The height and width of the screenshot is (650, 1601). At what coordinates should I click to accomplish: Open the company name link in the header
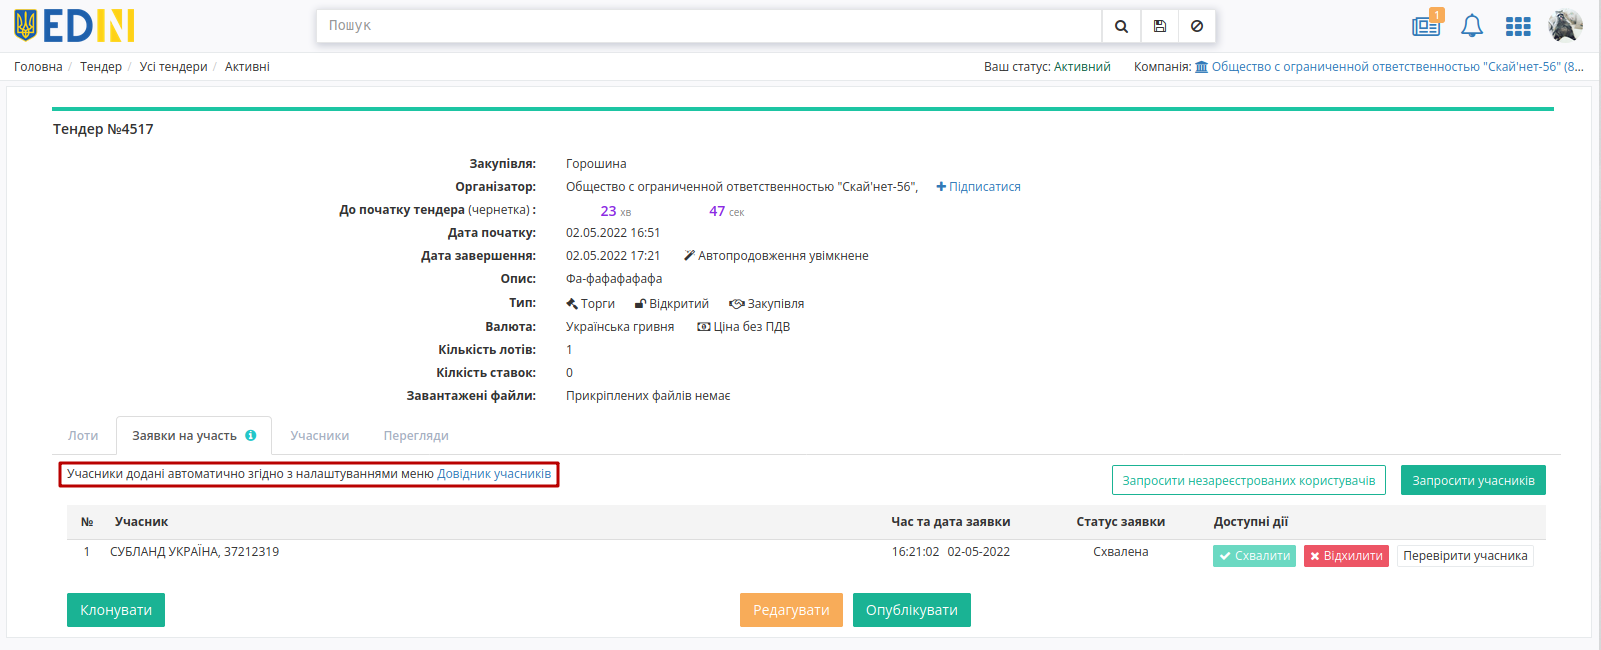click(1397, 67)
